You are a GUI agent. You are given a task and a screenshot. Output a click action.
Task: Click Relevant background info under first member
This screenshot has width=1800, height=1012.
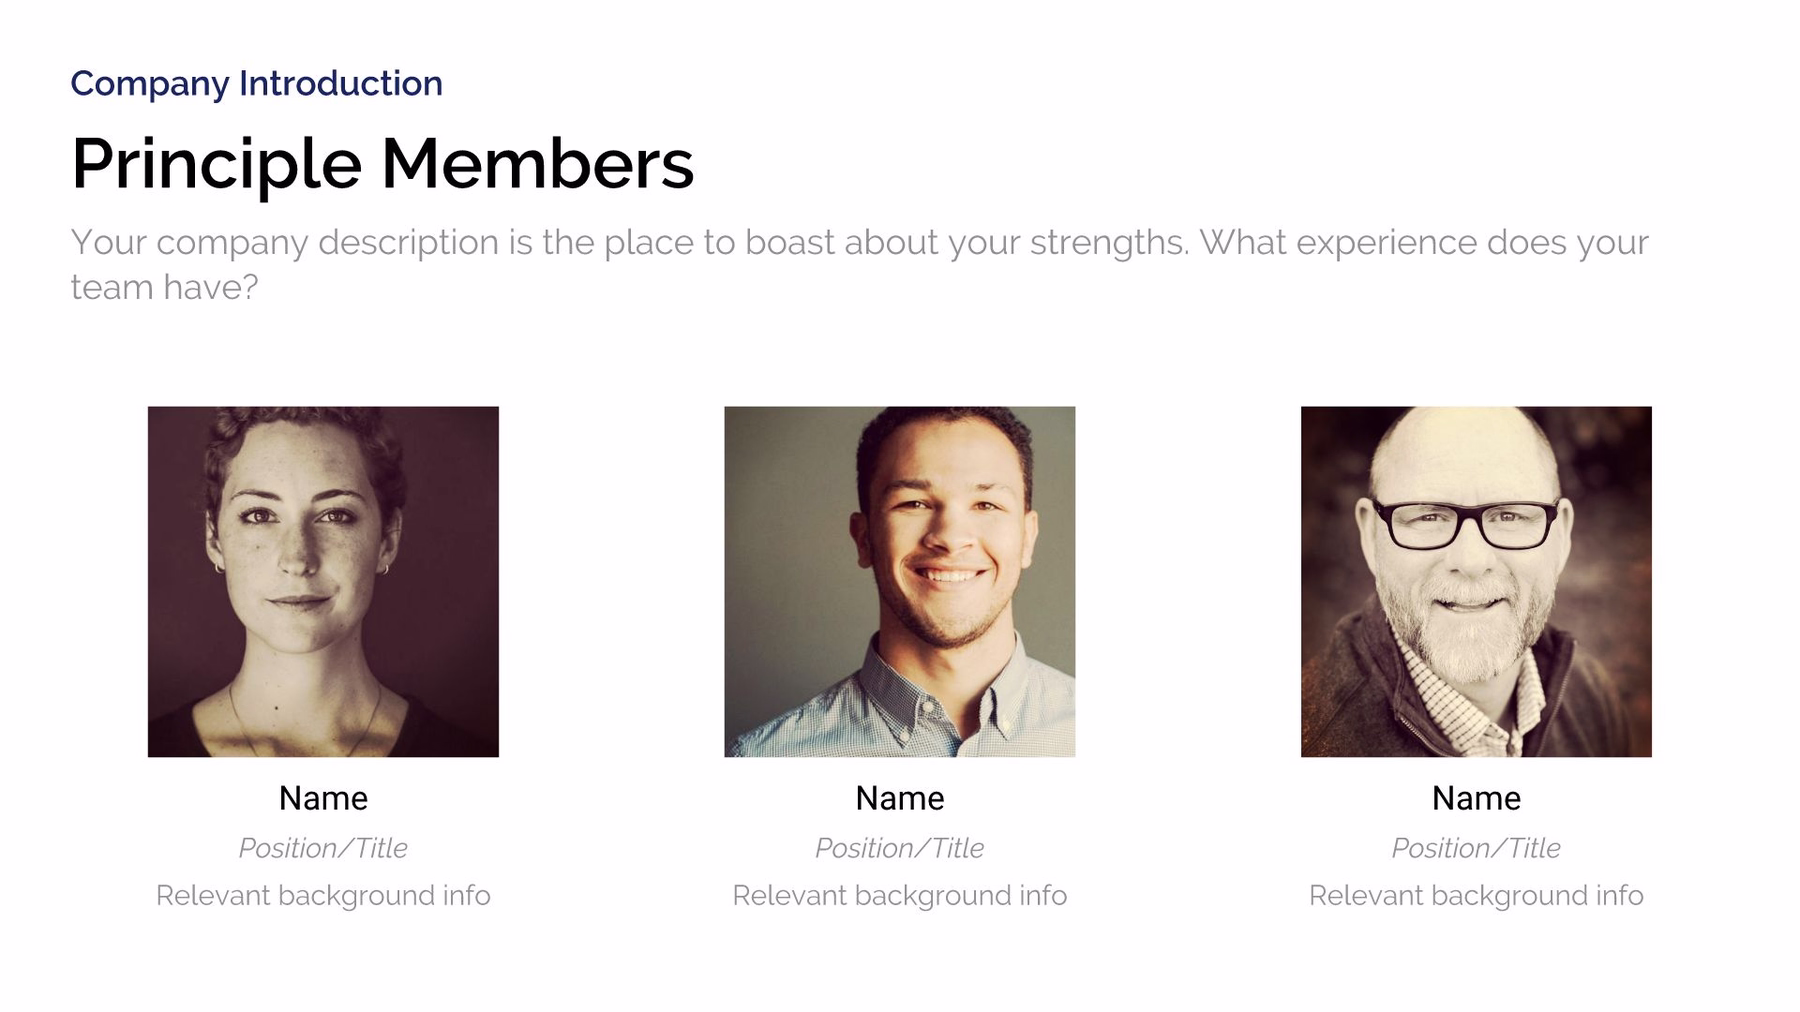point(323,896)
